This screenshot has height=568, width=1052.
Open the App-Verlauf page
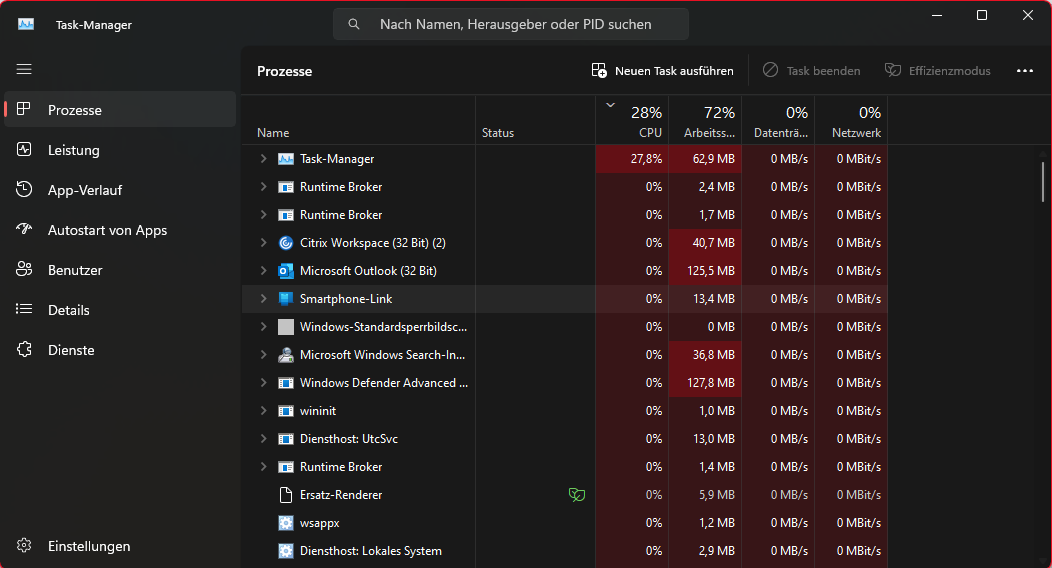pos(85,190)
